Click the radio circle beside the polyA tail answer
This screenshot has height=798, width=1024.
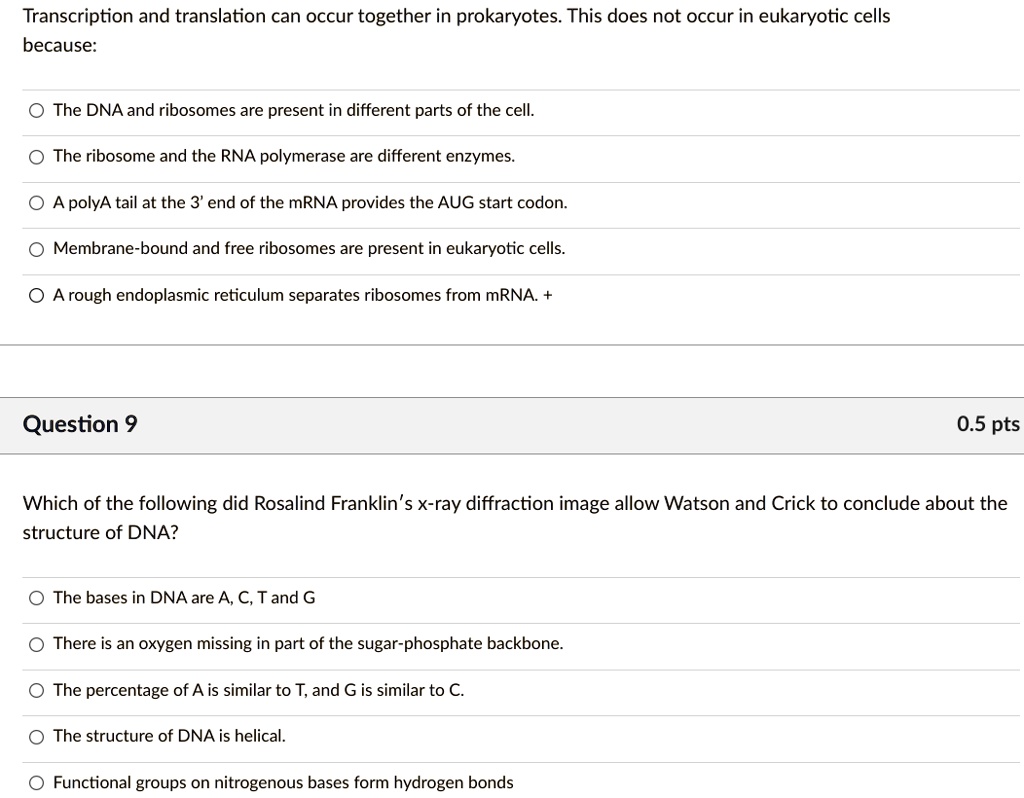pyautogui.click(x=35, y=202)
